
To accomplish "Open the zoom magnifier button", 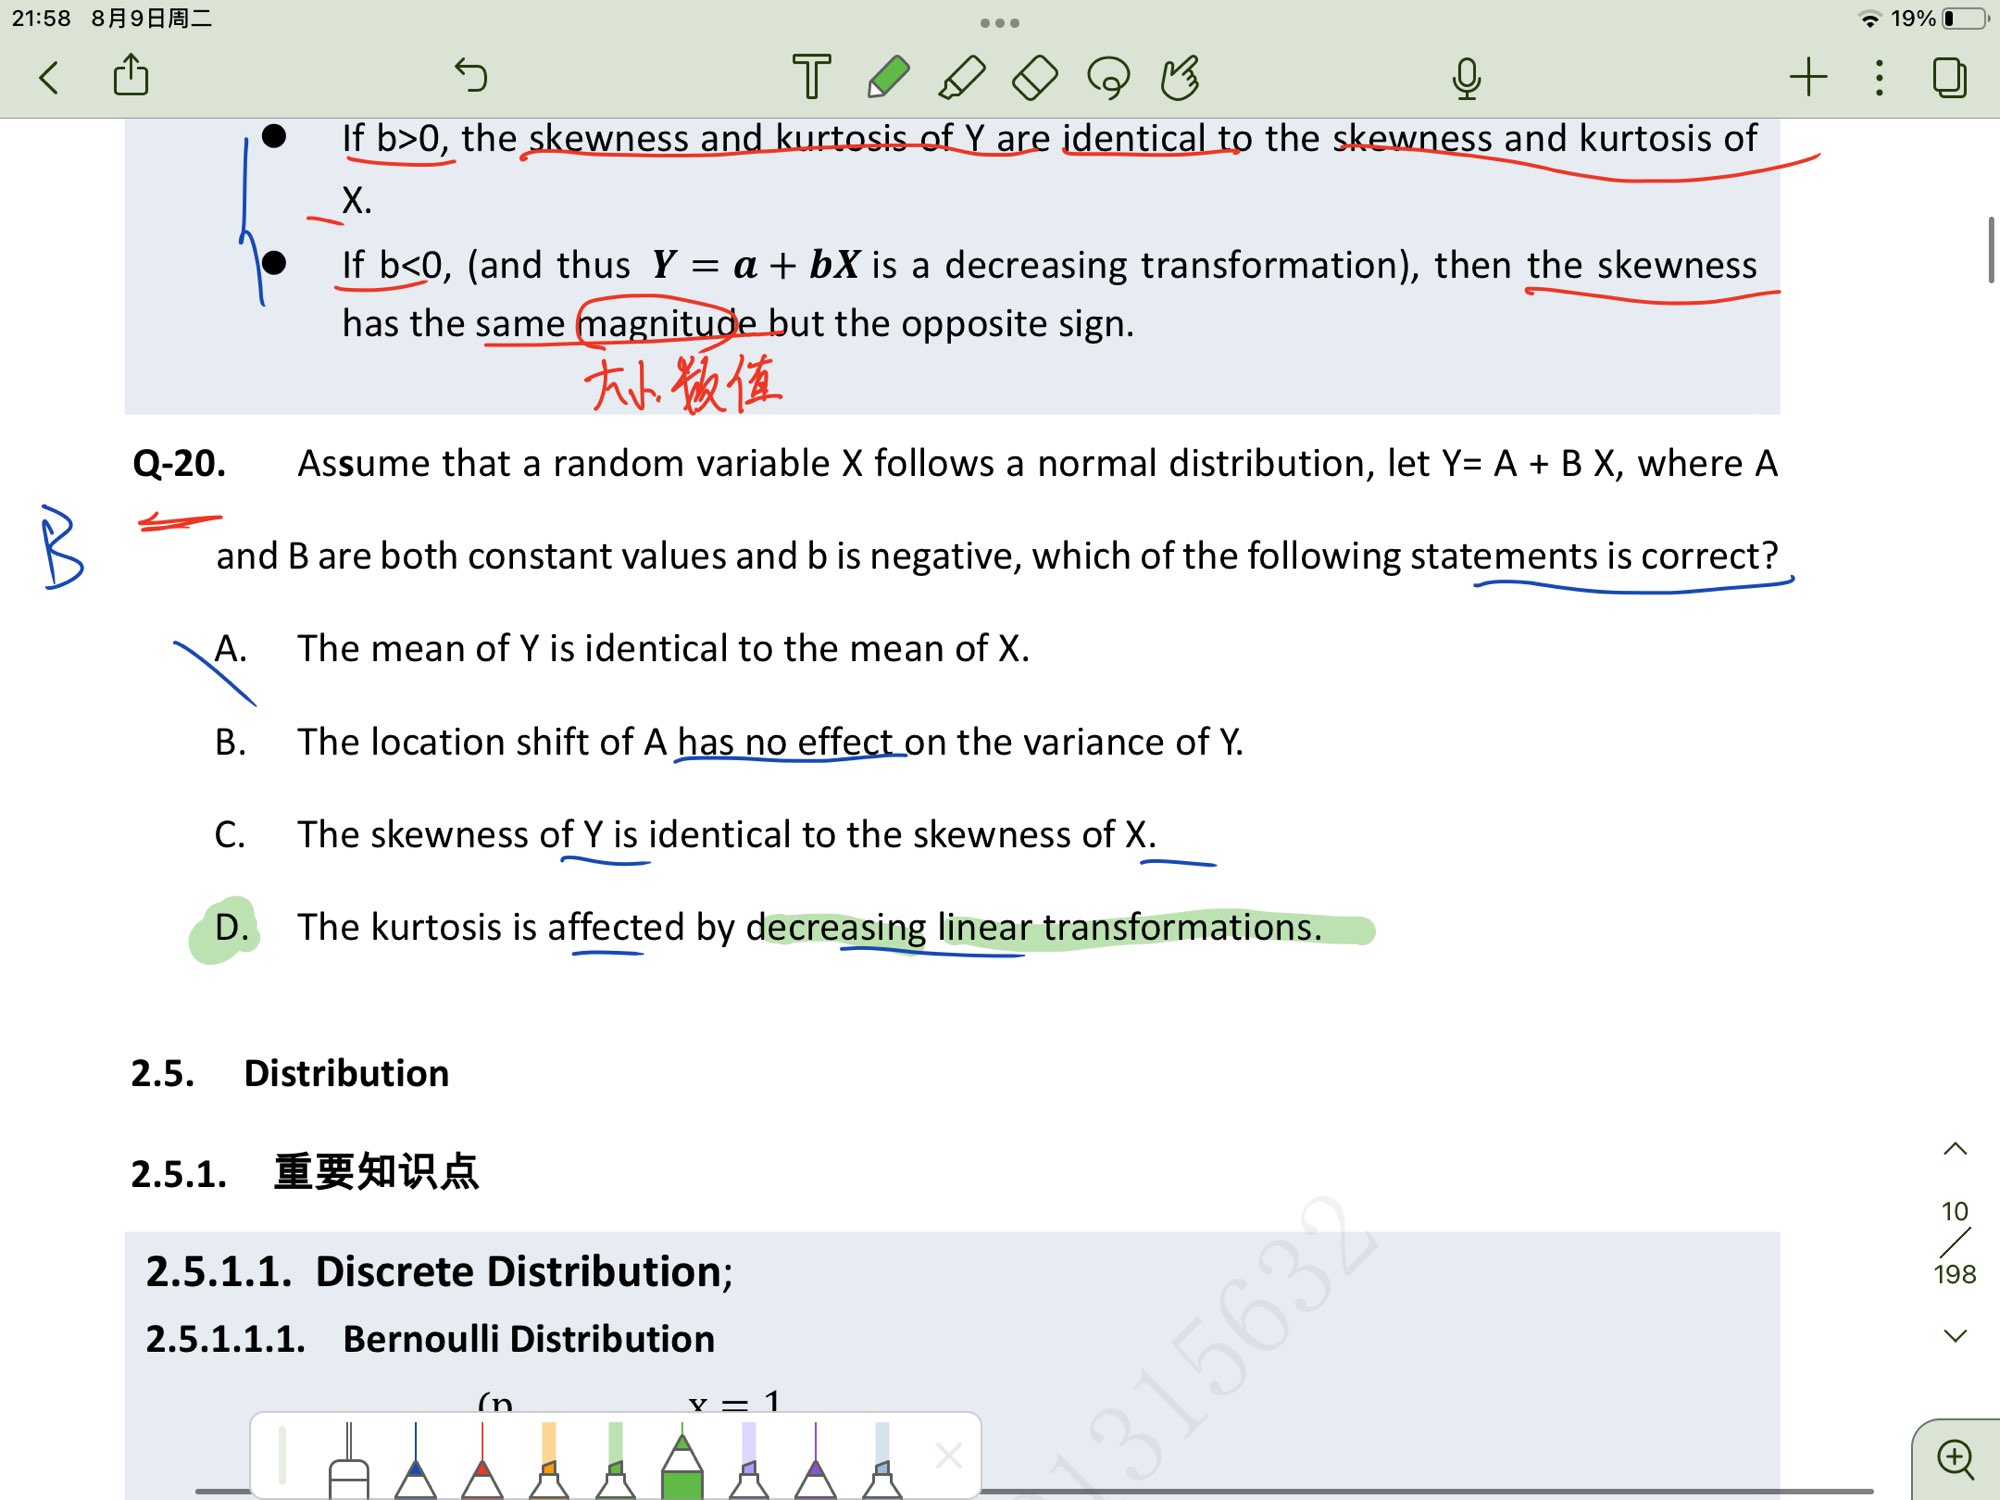I will (x=1955, y=1459).
